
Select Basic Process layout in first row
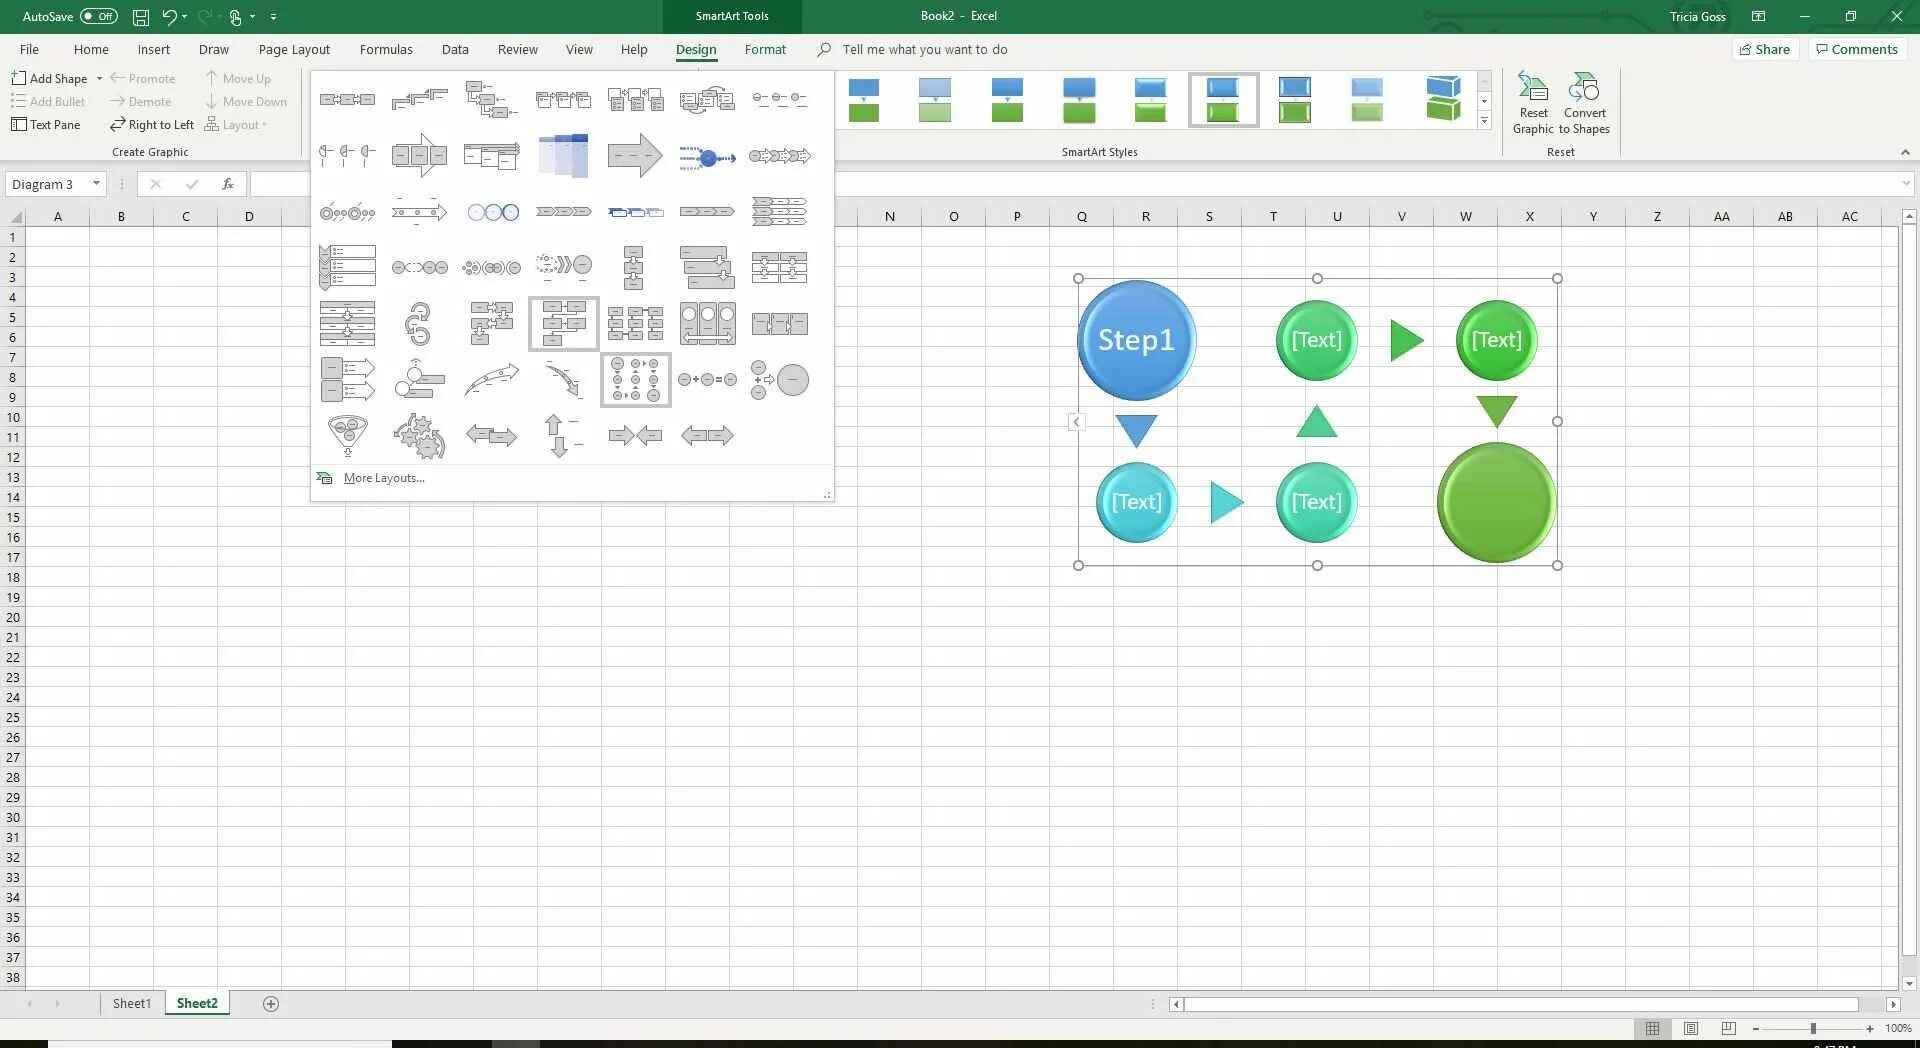tap(347, 100)
